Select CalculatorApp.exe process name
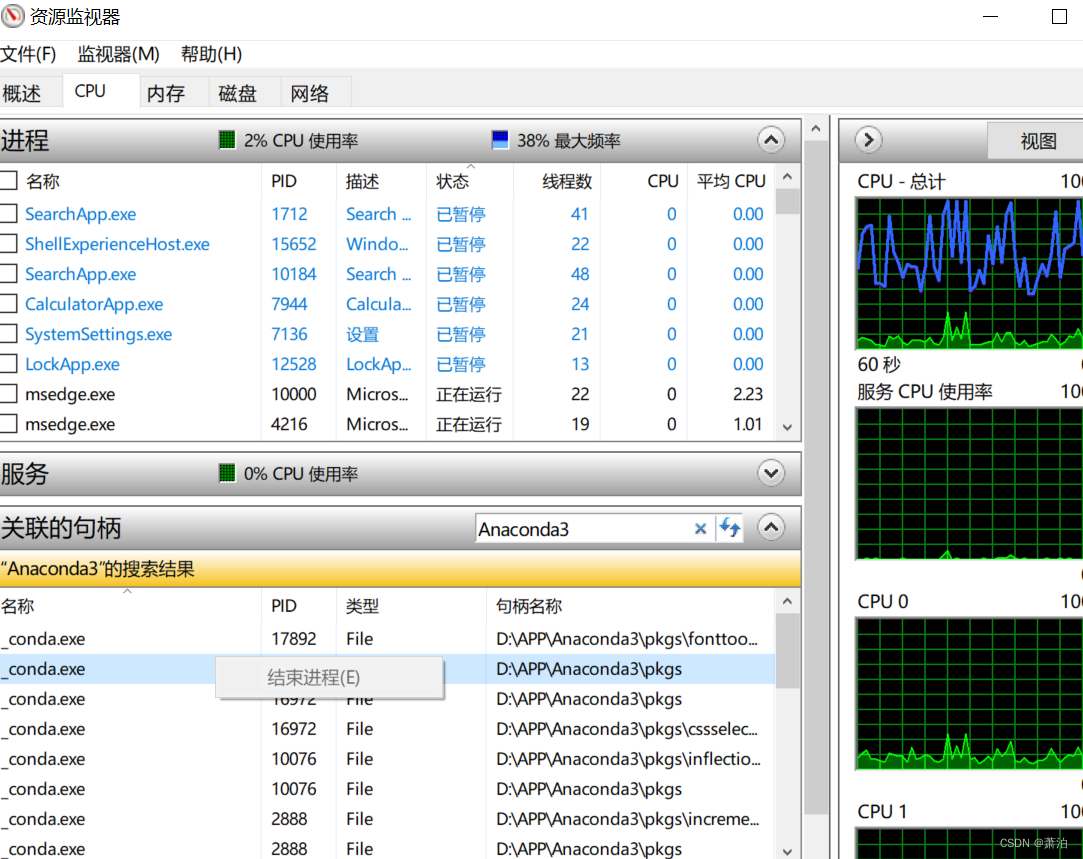 (94, 304)
